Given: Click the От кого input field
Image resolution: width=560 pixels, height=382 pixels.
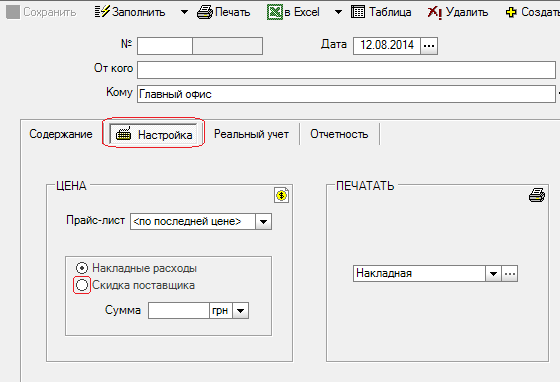Looking at the screenshot, I should click(x=346, y=70).
